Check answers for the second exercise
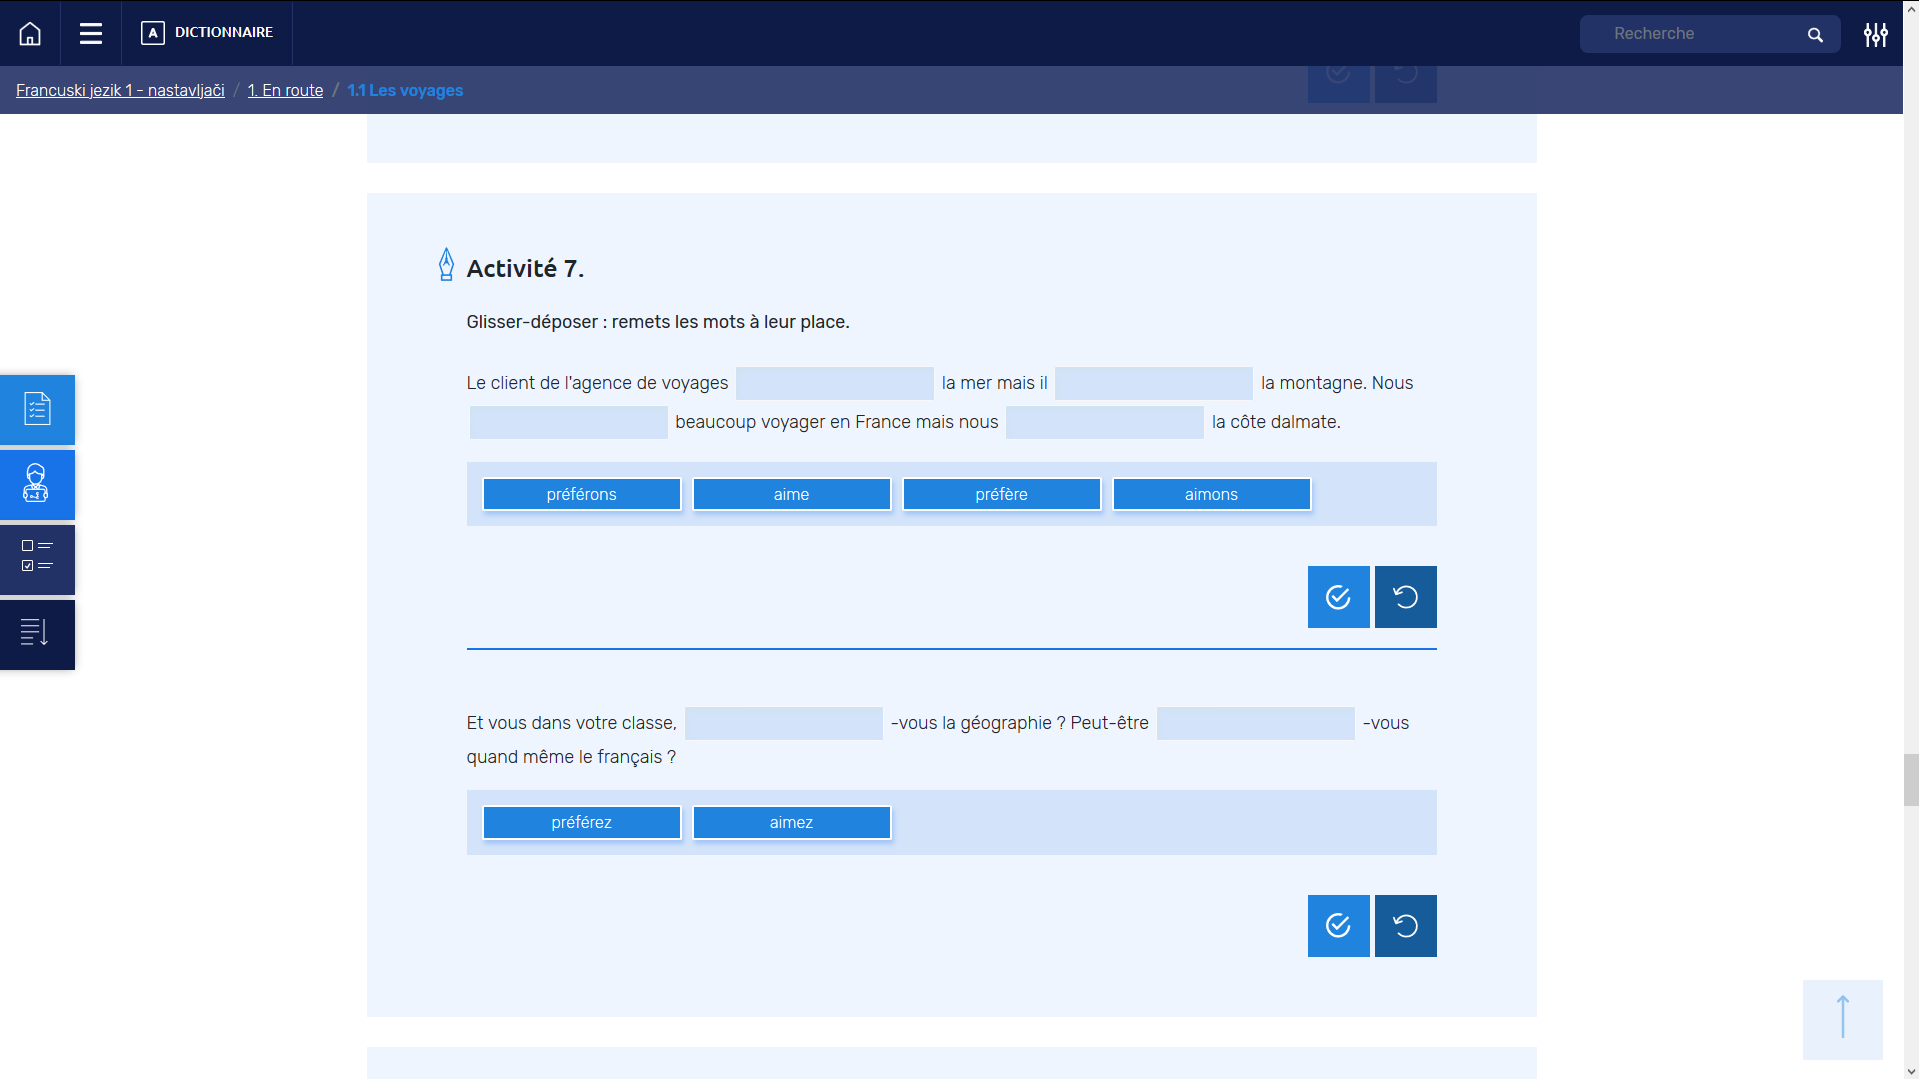1919x1079 pixels. coord(1338,926)
